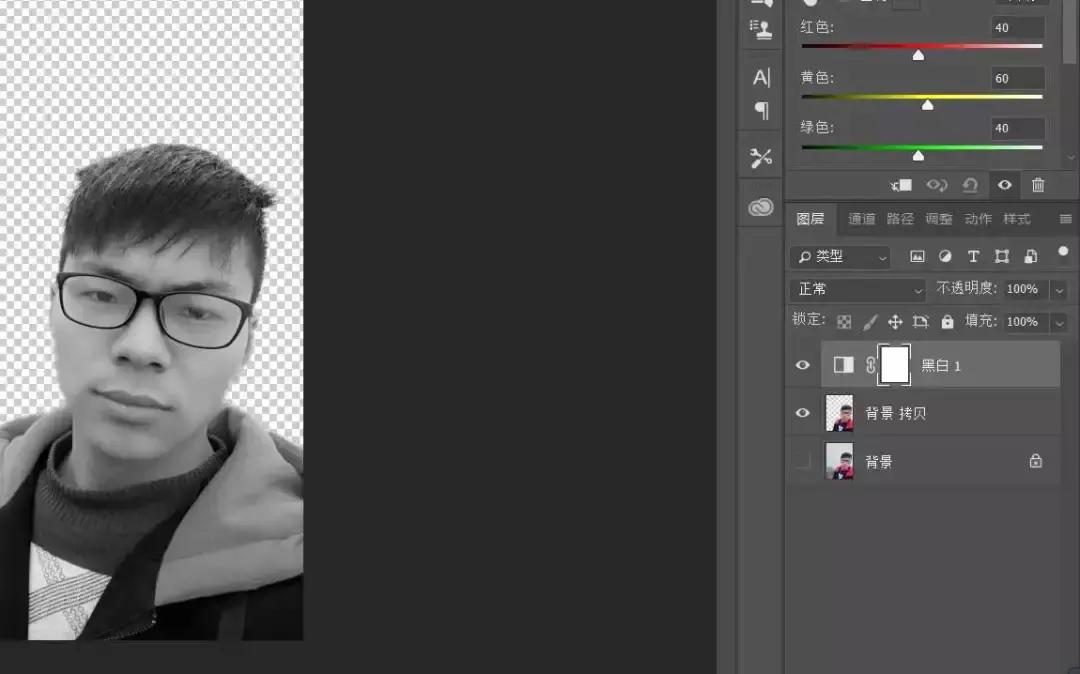Viewport: 1080px width, 674px height.
Task: Click the lock all padlock icon
Action: coord(948,322)
